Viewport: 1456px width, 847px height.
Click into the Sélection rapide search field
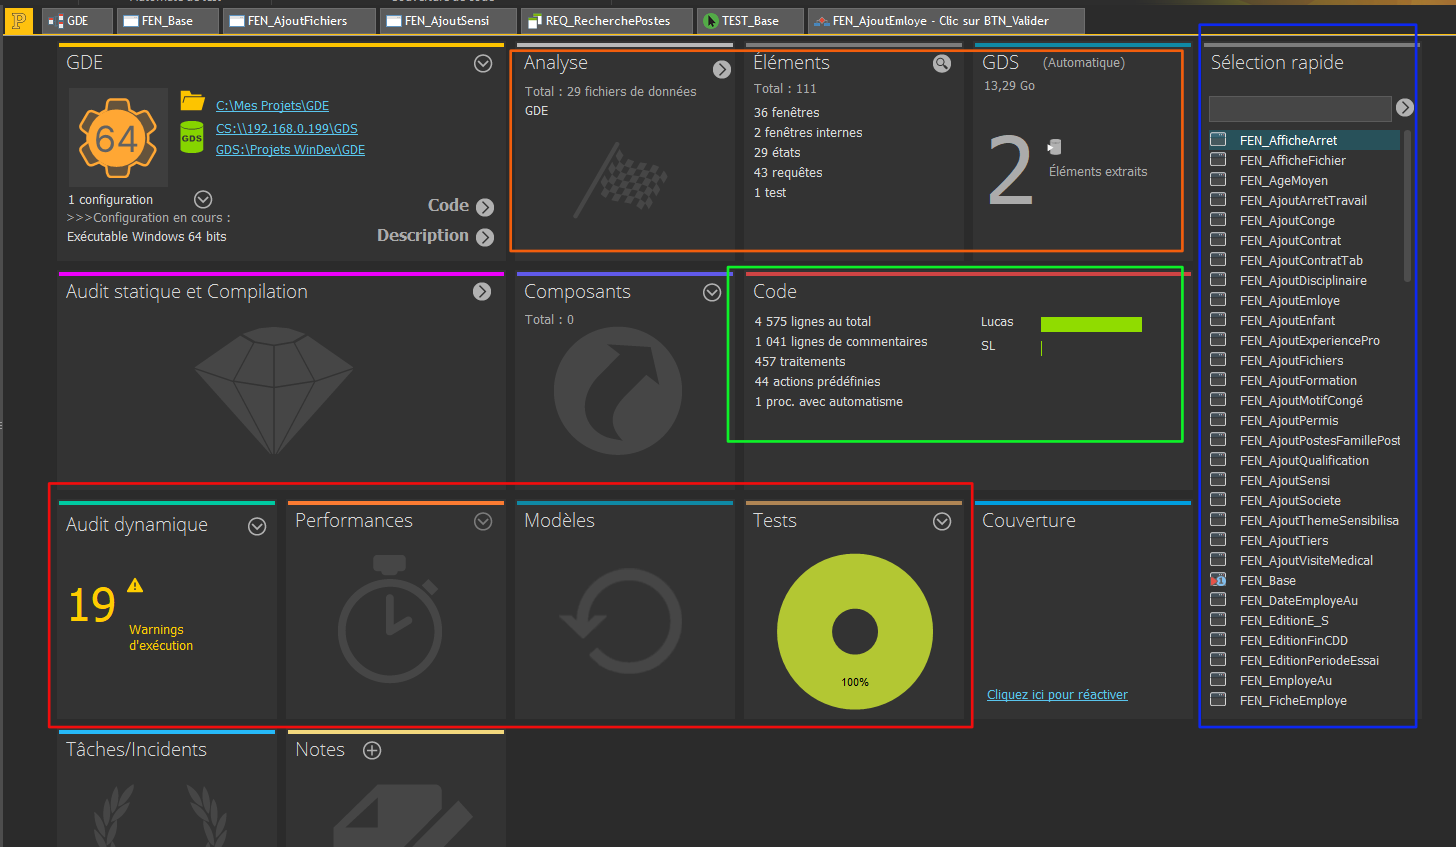coord(1300,108)
